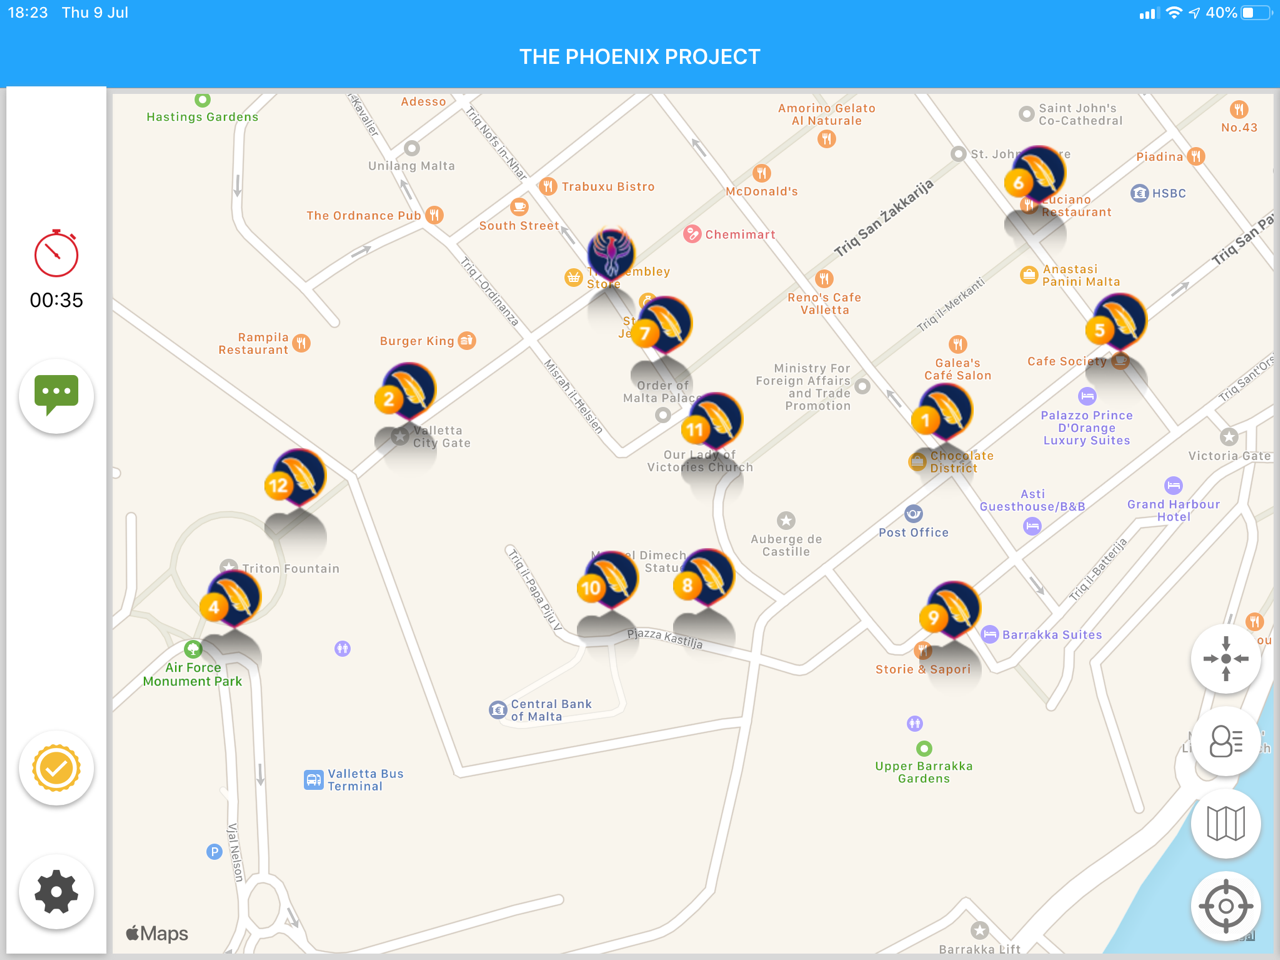Tap the Wi-Fi status icon

[1174, 13]
